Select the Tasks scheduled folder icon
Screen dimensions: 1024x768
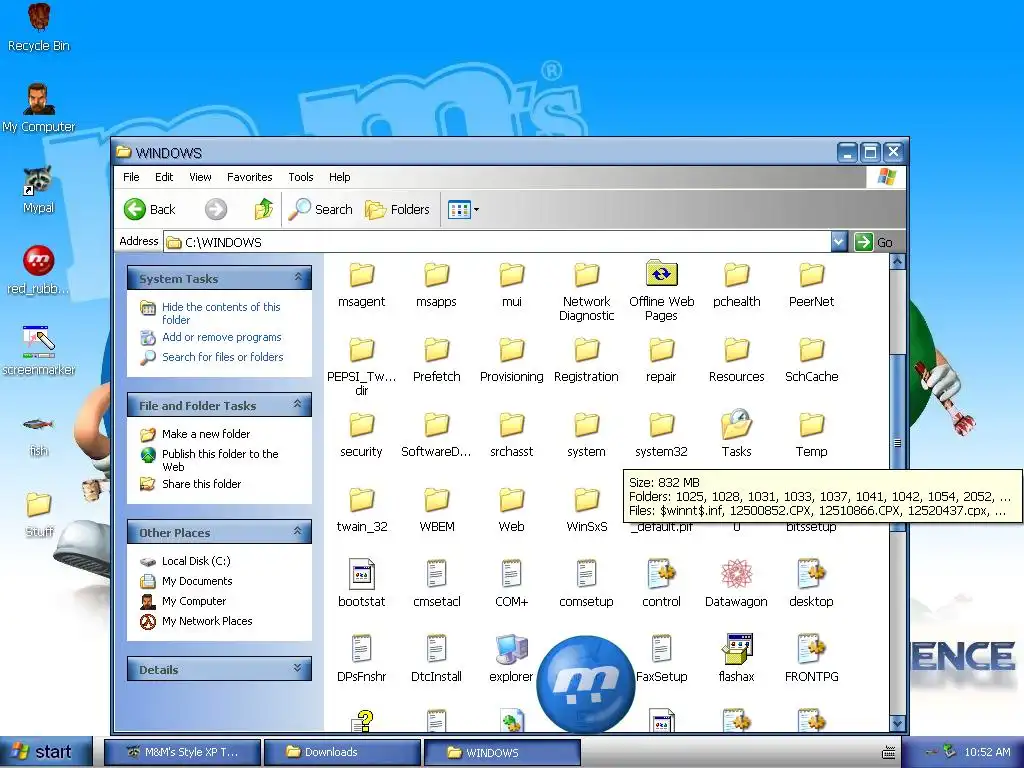point(737,424)
